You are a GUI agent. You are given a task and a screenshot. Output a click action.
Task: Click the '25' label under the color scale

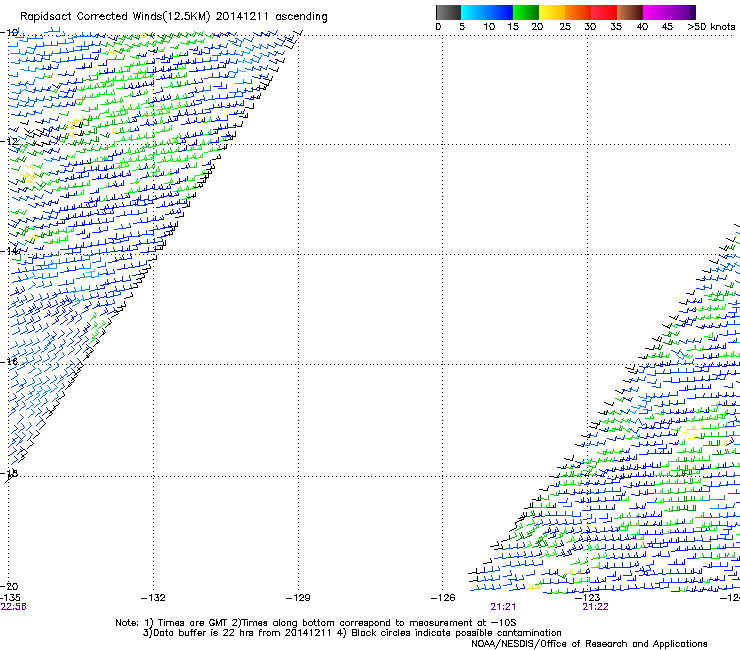tap(565, 27)
